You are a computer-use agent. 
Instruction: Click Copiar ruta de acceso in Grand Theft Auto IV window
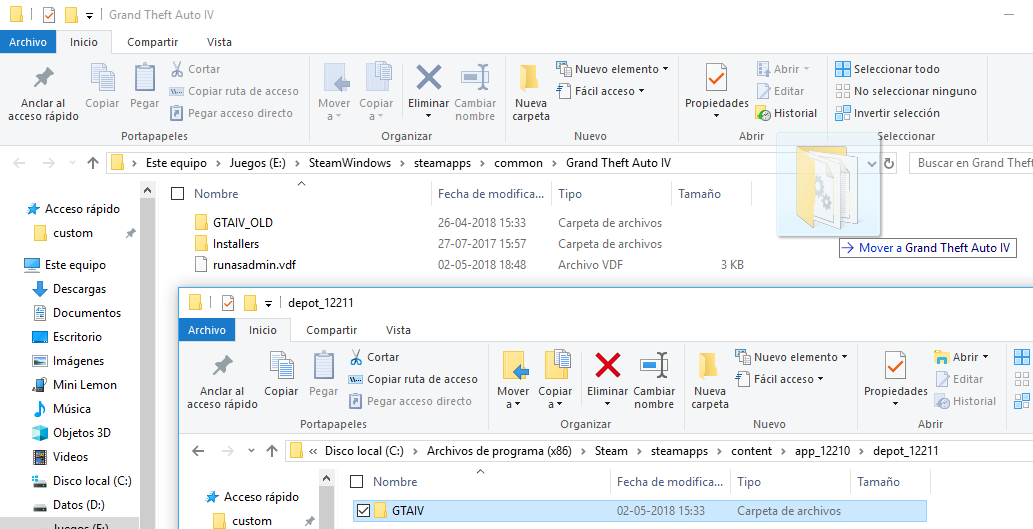[x=235, y=91]
